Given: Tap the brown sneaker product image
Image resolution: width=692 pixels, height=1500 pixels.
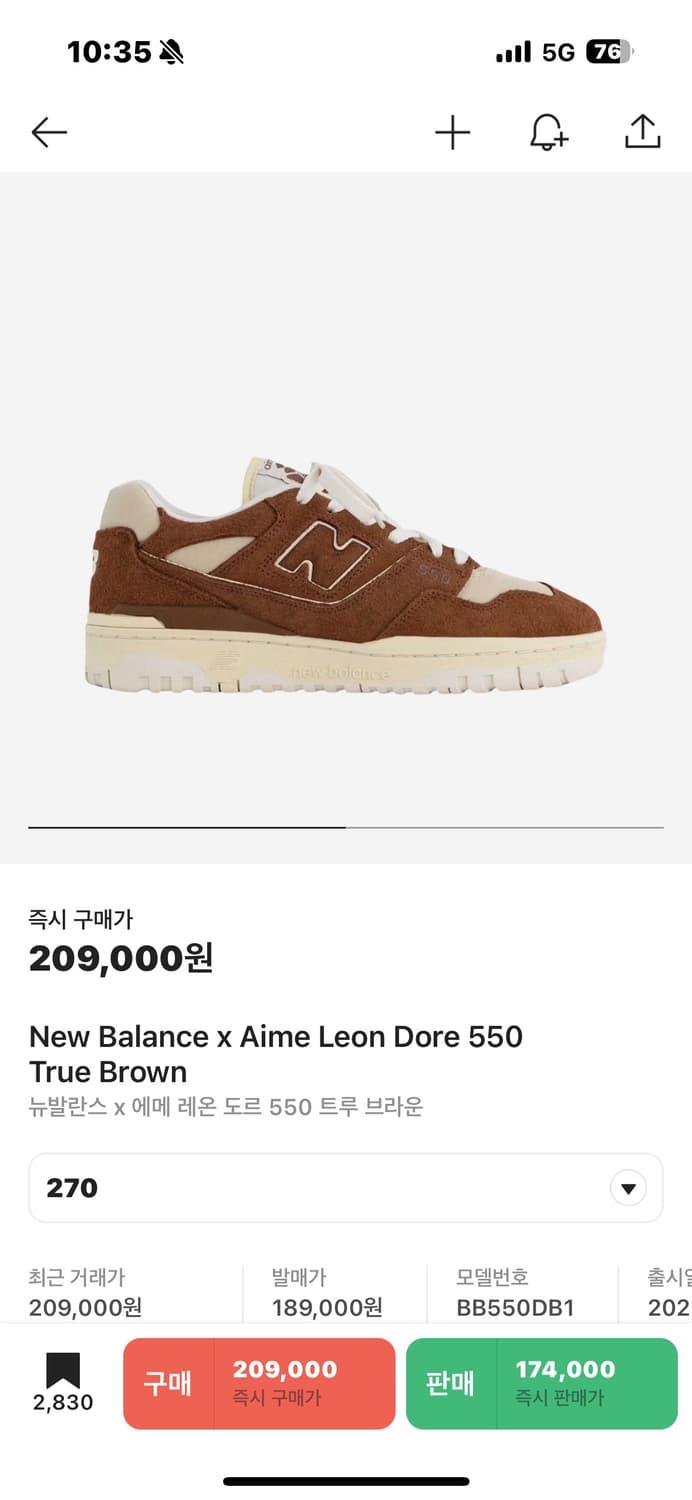Looking at the screenshot, I should (x=345, y=575).
